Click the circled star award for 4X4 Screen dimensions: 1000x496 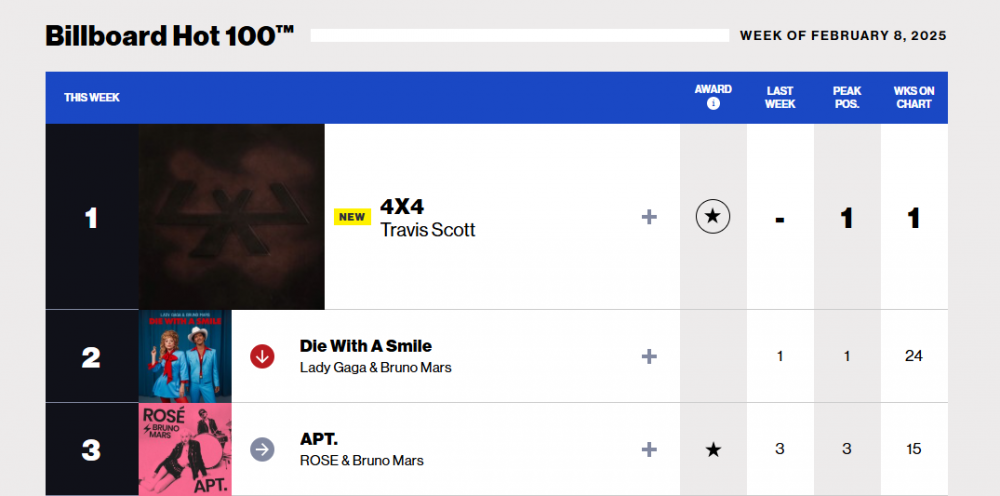coord(713,217)
